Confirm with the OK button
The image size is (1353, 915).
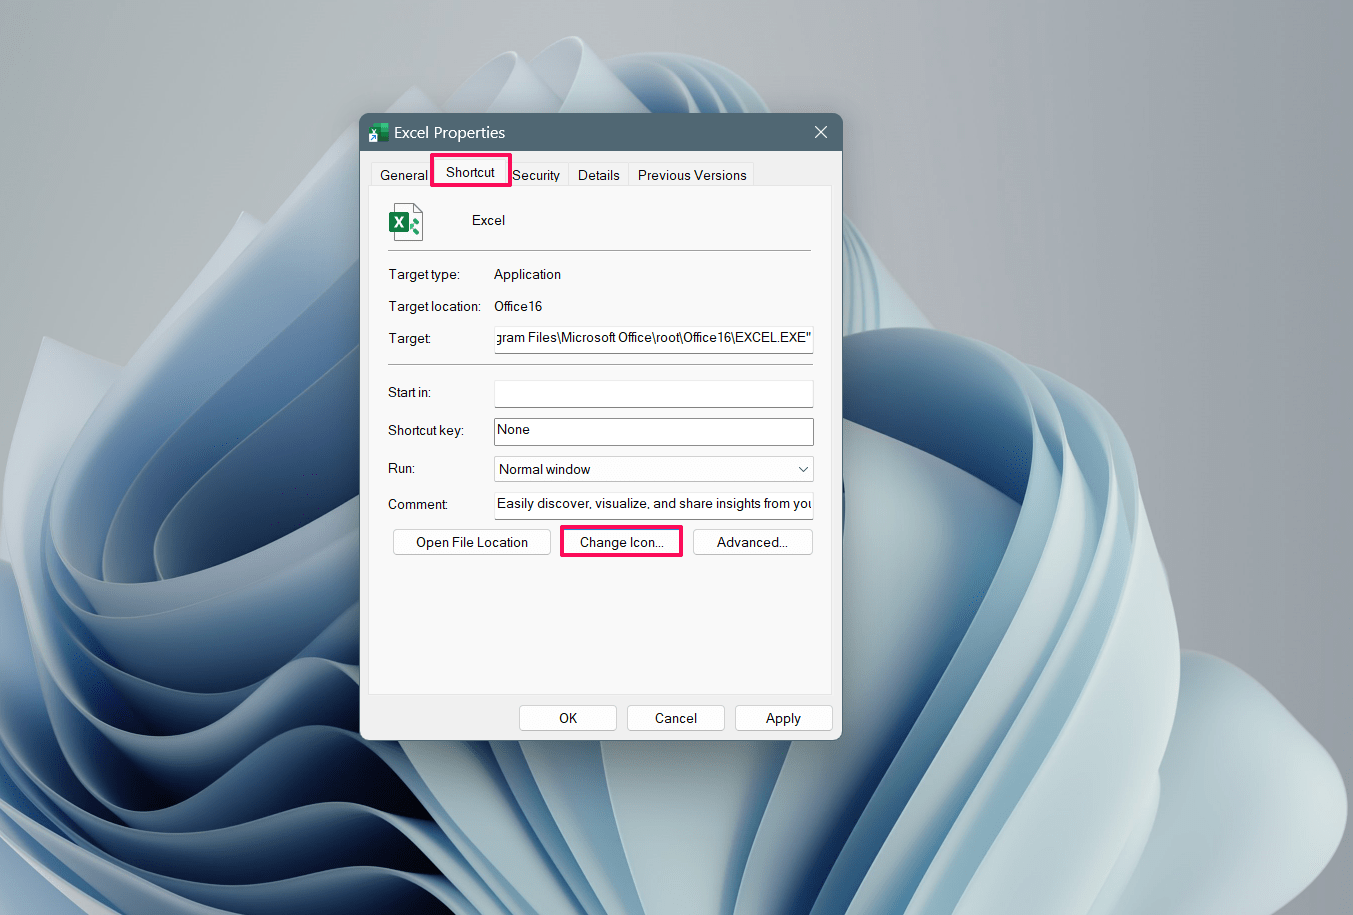coord(568,718)
